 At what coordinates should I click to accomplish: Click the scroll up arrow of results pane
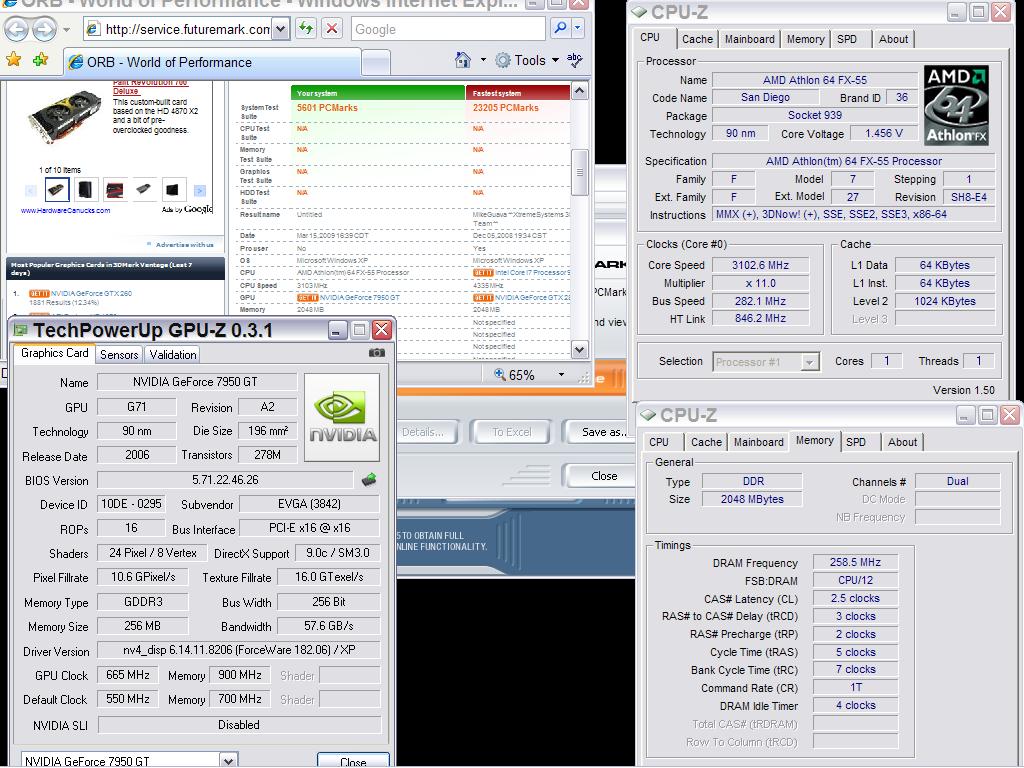(x=579, y=91)
